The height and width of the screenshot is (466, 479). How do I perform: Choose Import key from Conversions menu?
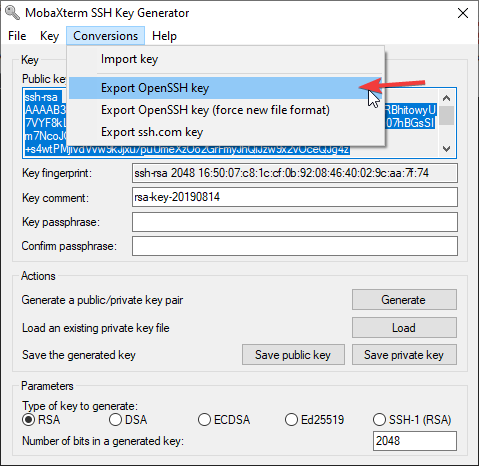tap(225, 59)
